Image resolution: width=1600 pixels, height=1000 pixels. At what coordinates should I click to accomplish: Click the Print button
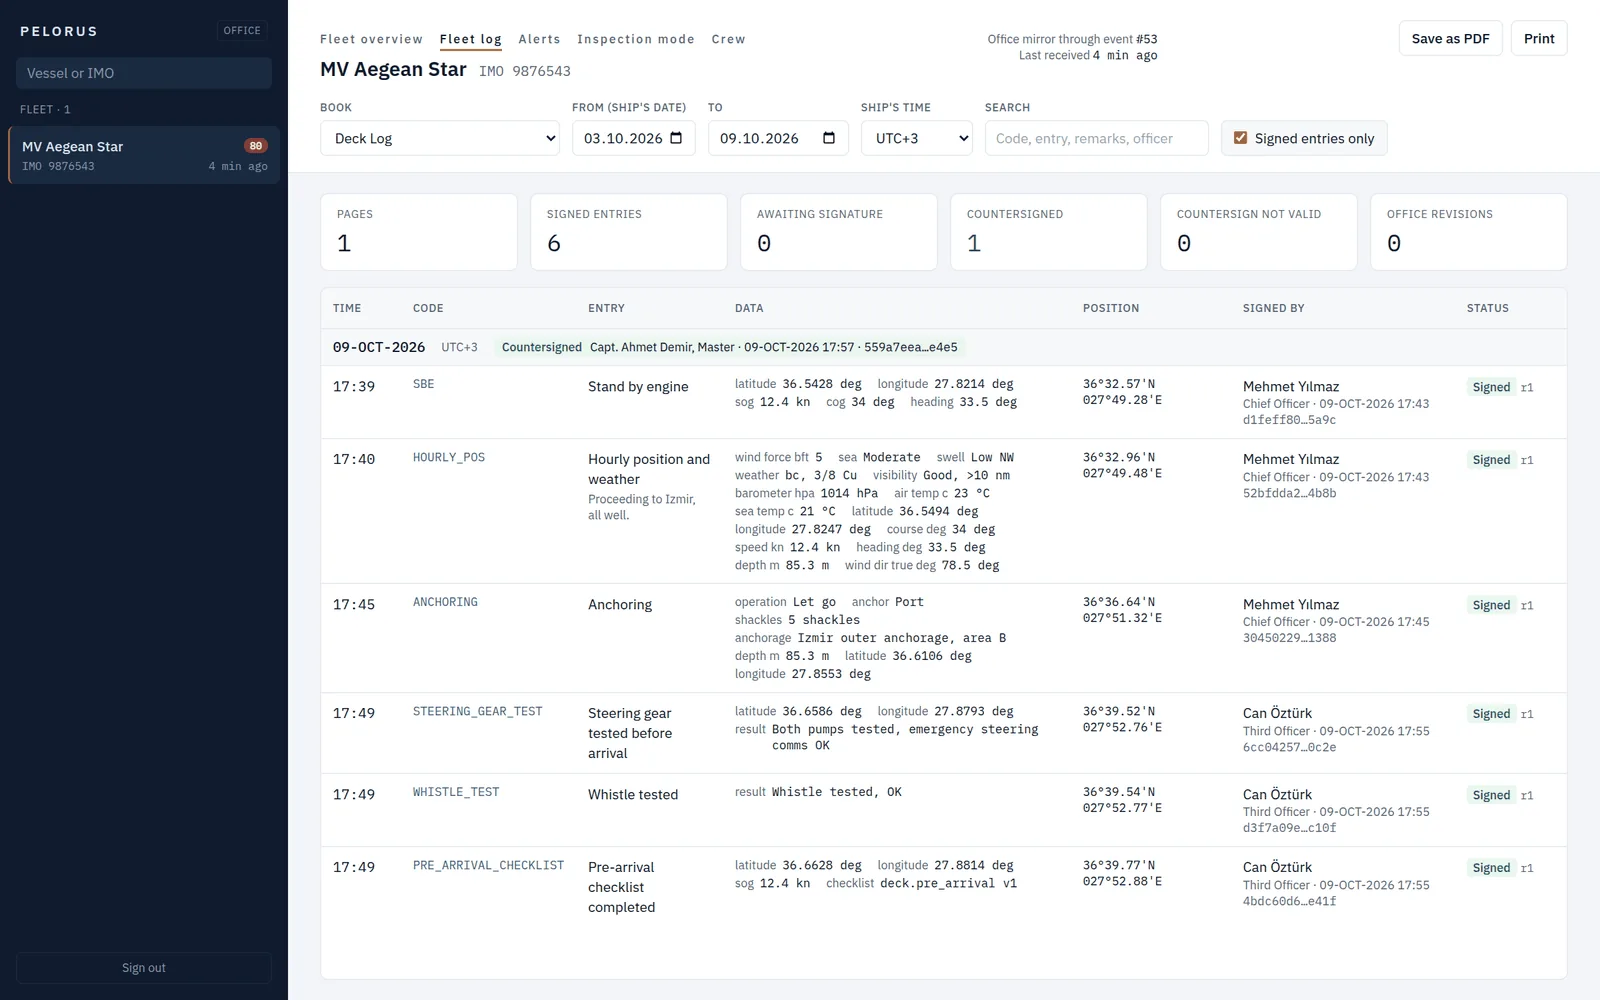(1539, 38)
